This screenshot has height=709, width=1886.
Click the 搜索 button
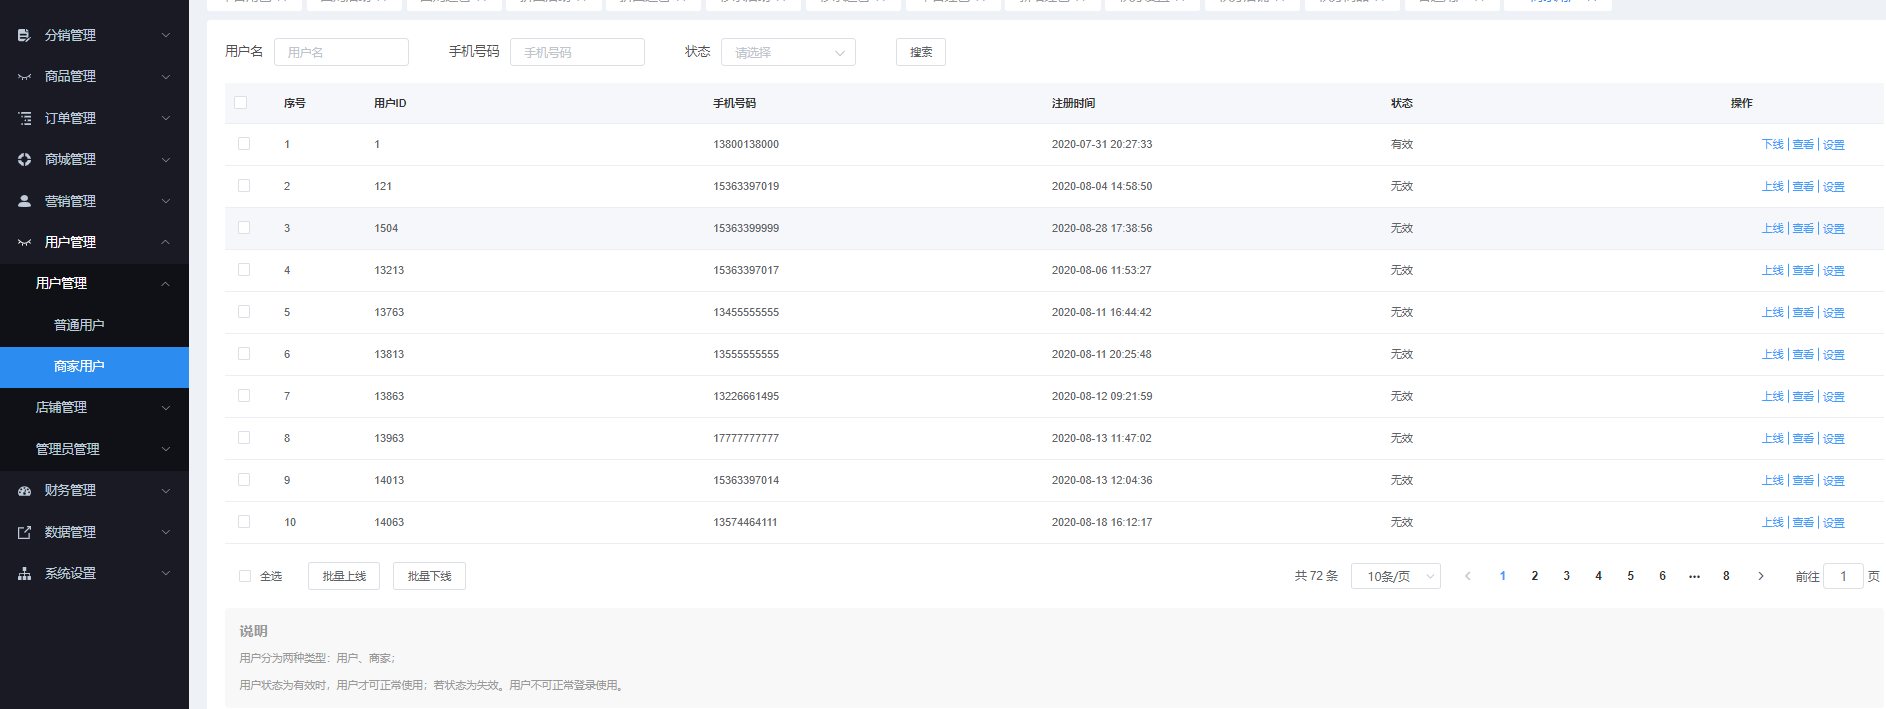(x=920, y=52)
